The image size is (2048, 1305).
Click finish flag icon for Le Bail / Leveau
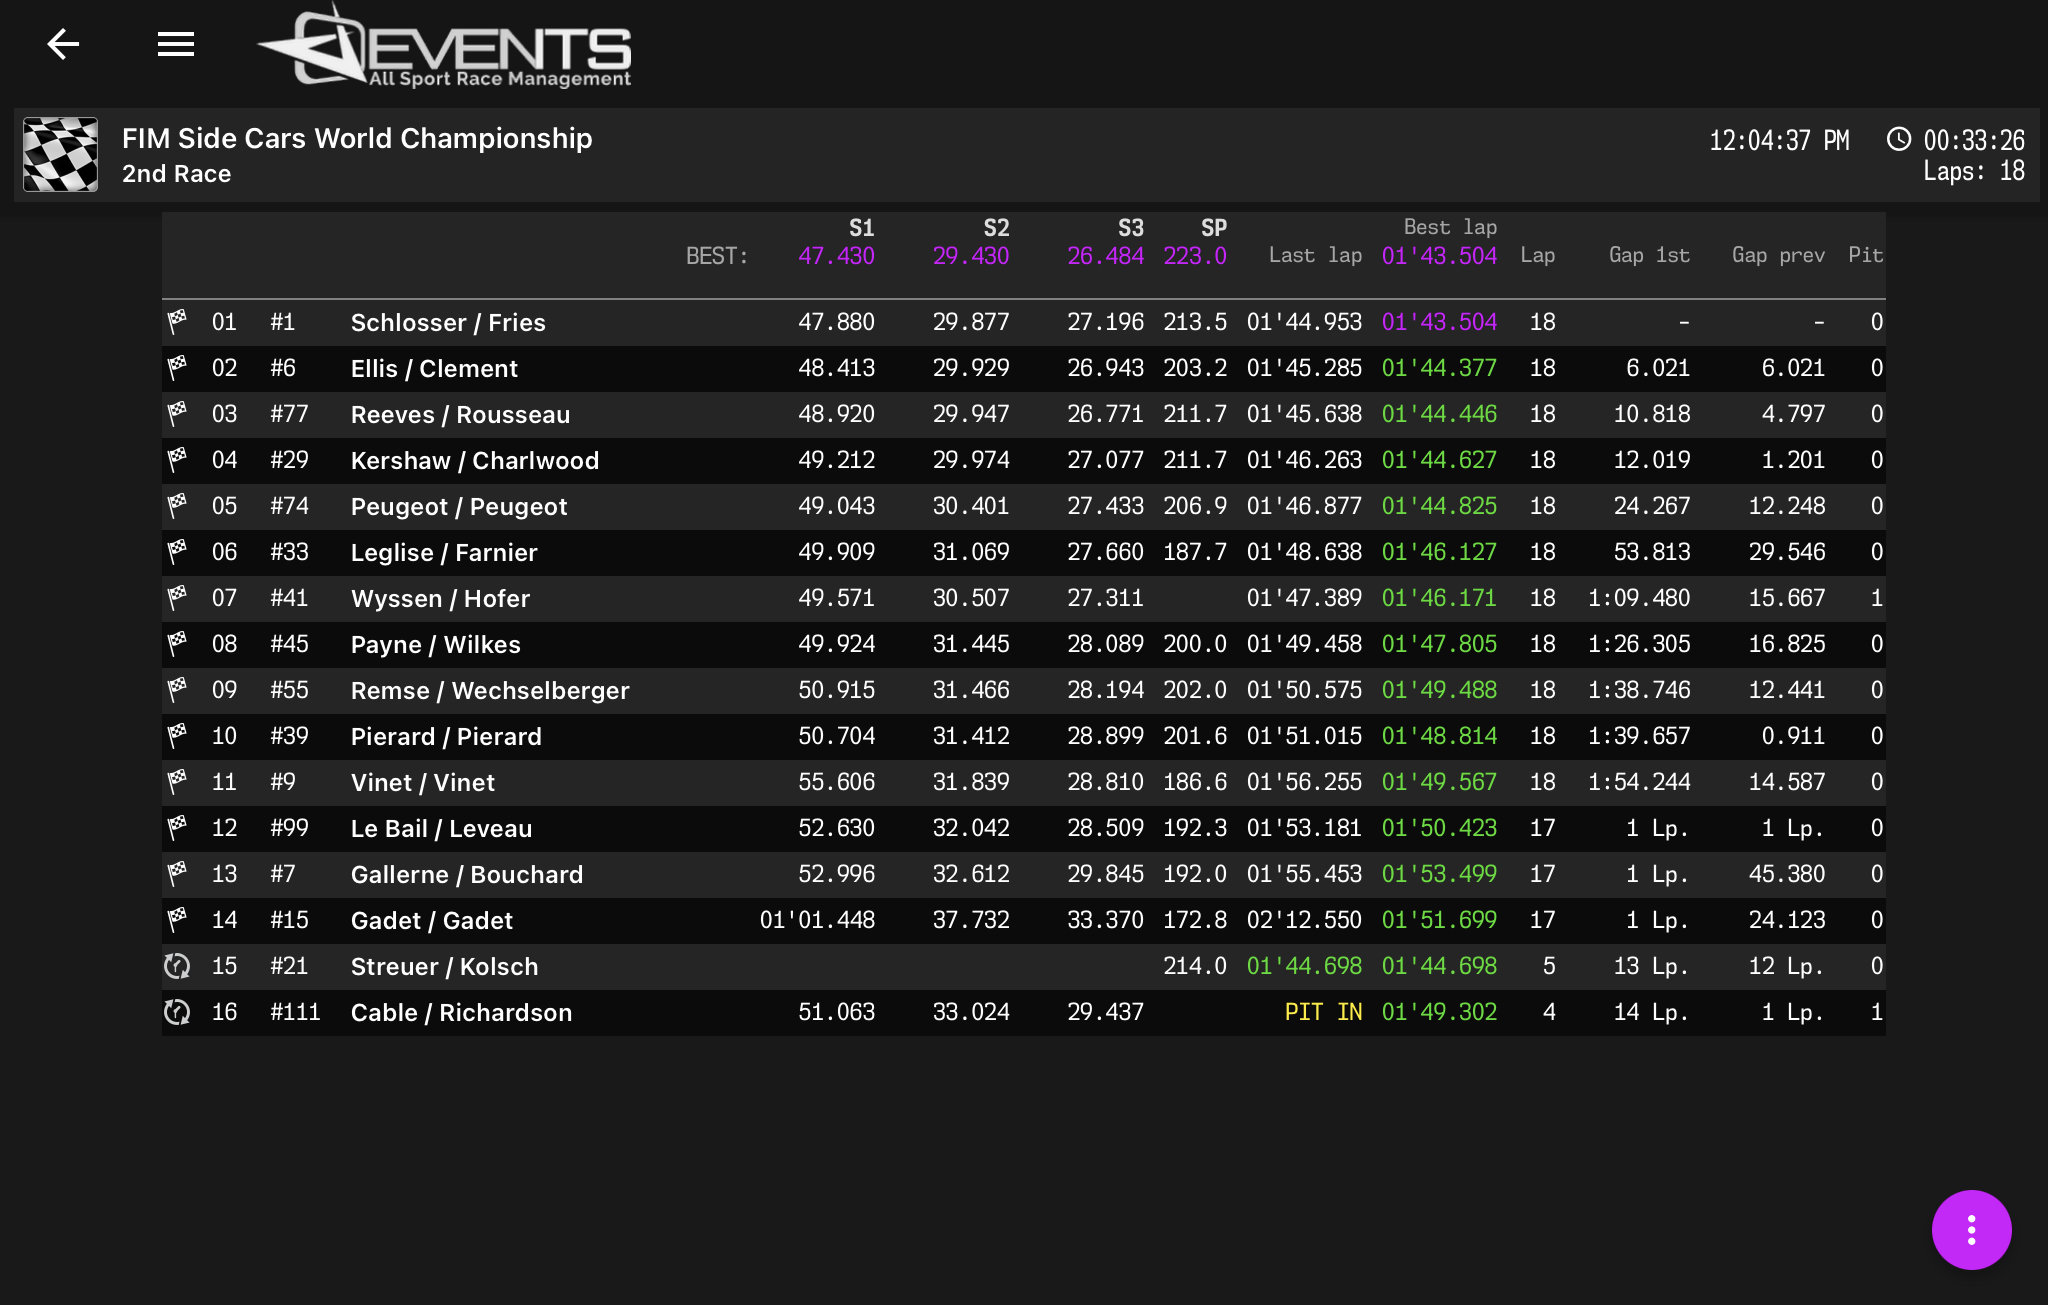(x=177, y=828)
